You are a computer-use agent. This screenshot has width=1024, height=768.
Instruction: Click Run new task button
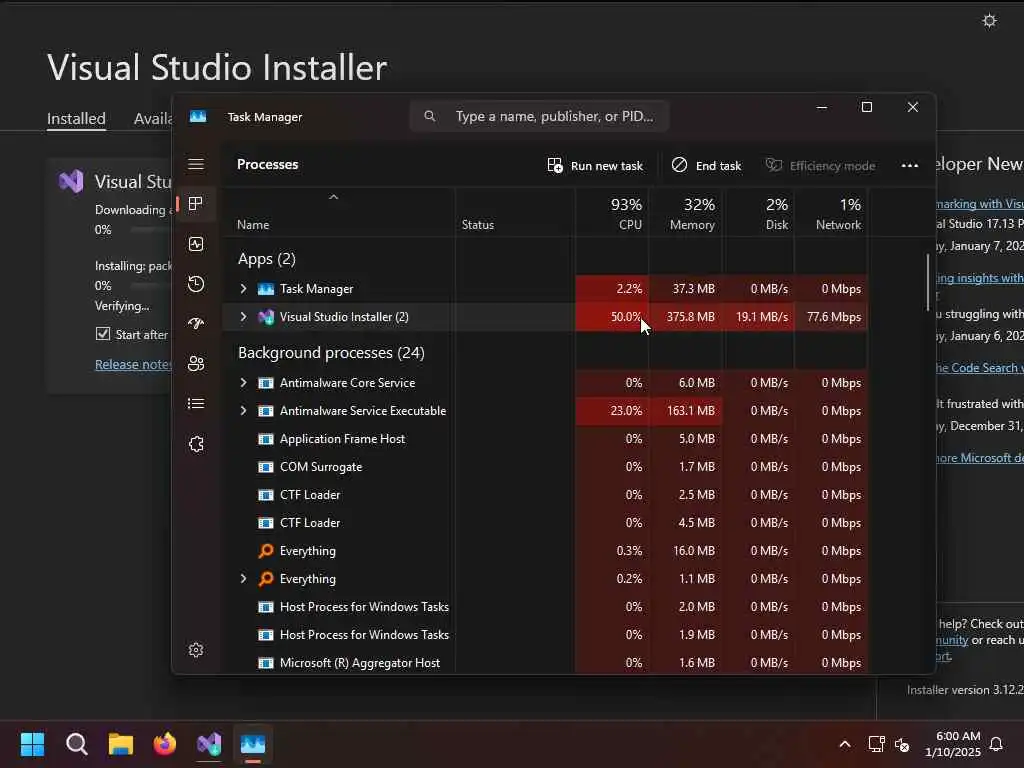pos(595,166)
